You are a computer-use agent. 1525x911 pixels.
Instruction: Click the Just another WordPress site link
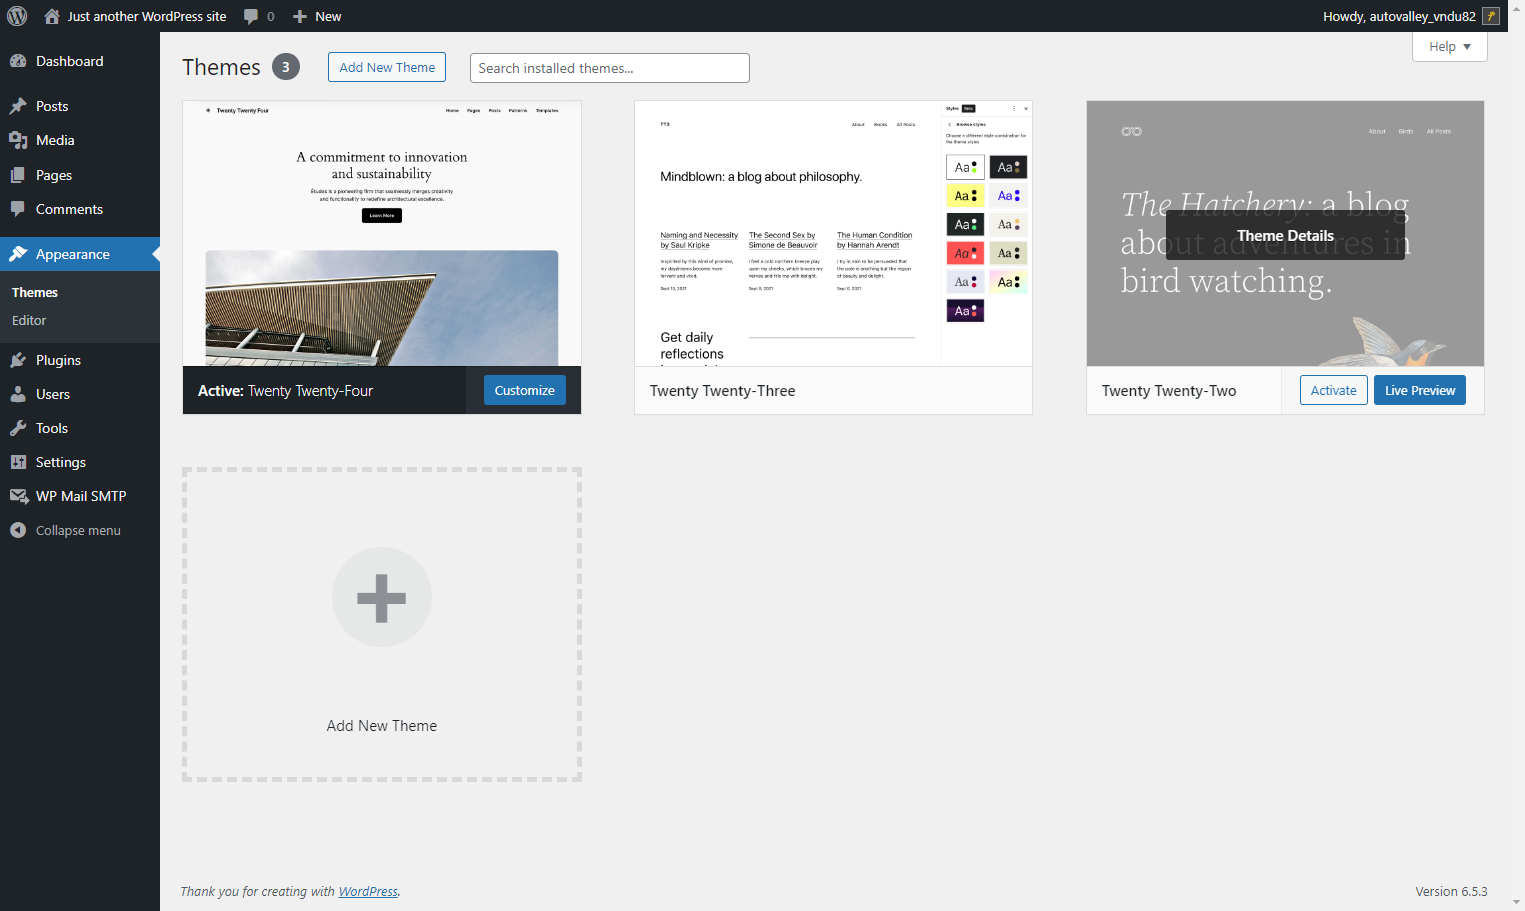147,16
